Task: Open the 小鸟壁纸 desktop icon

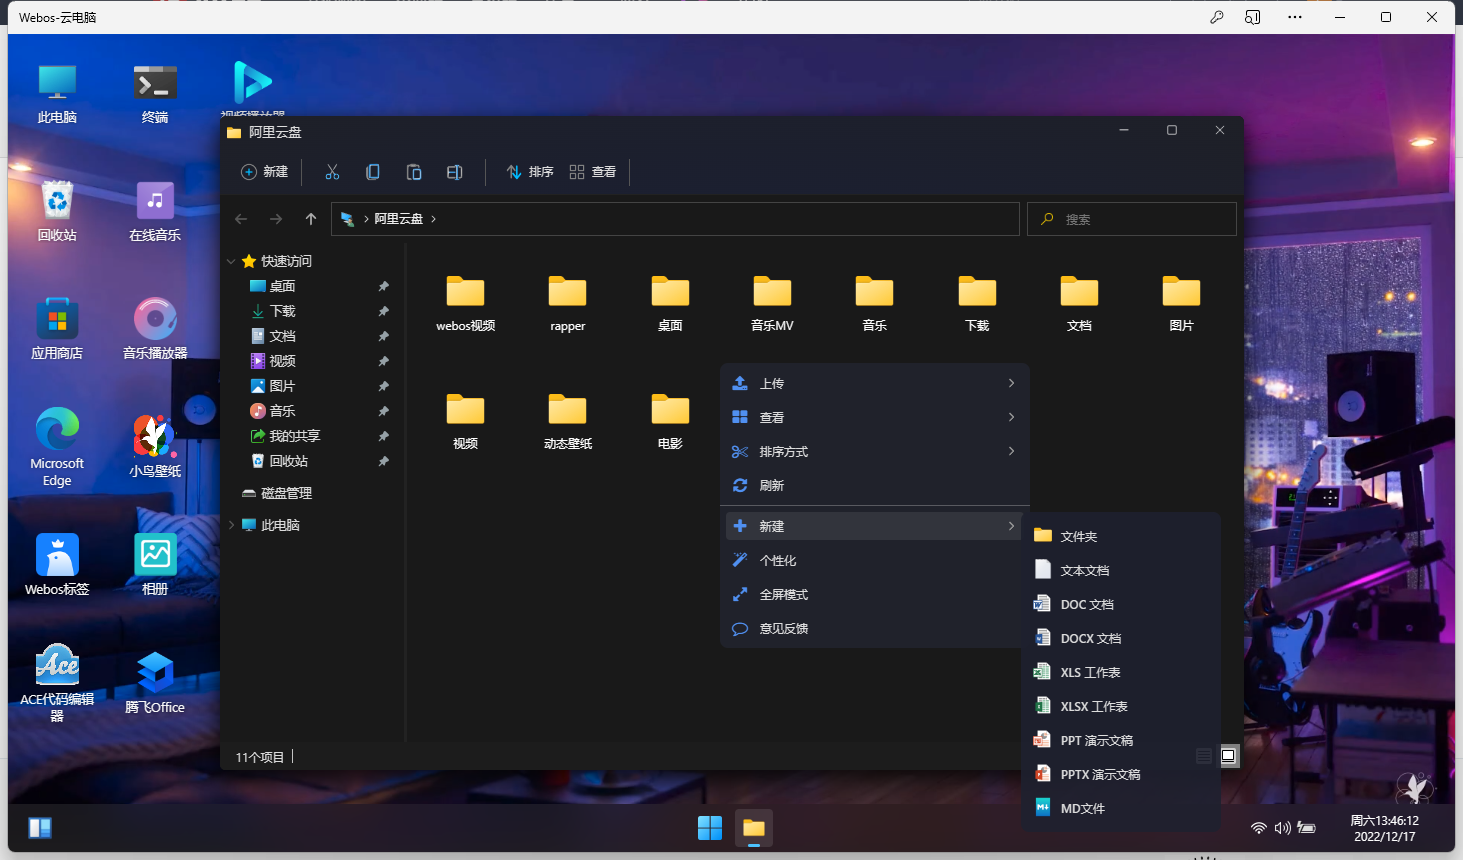Action: [x=155, y=446]
